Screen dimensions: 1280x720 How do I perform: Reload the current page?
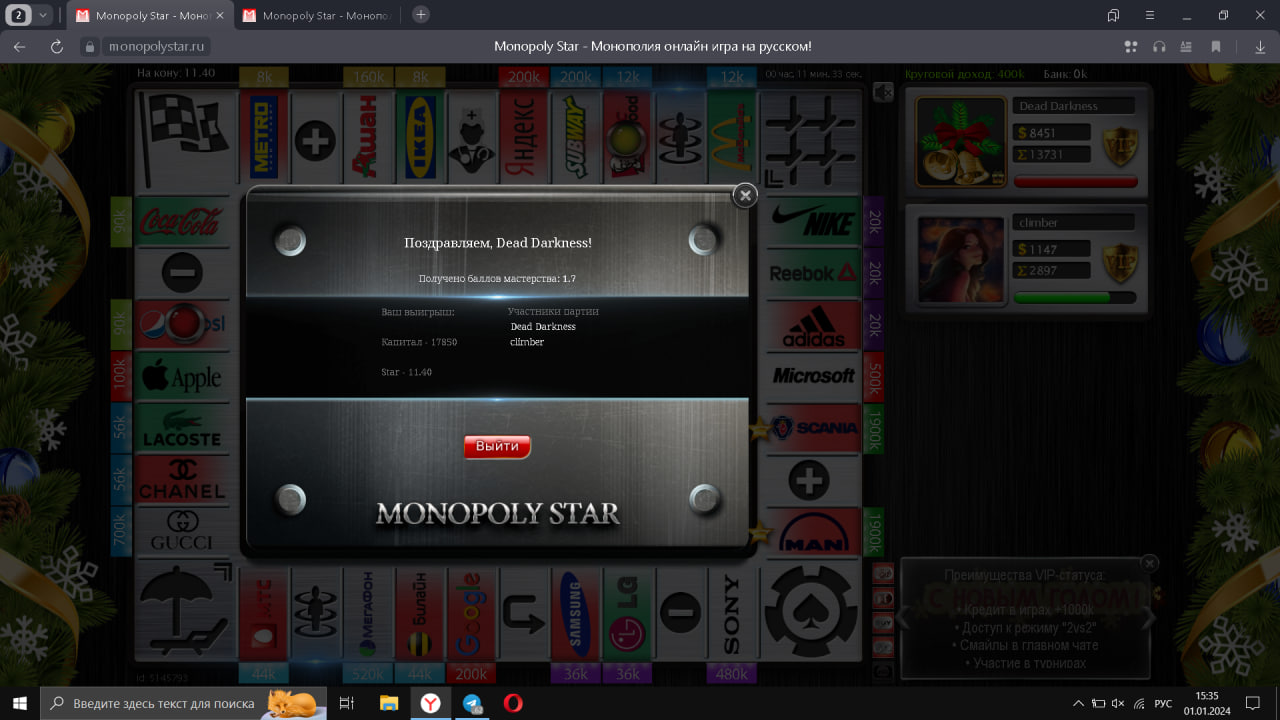tap(57, 46)
